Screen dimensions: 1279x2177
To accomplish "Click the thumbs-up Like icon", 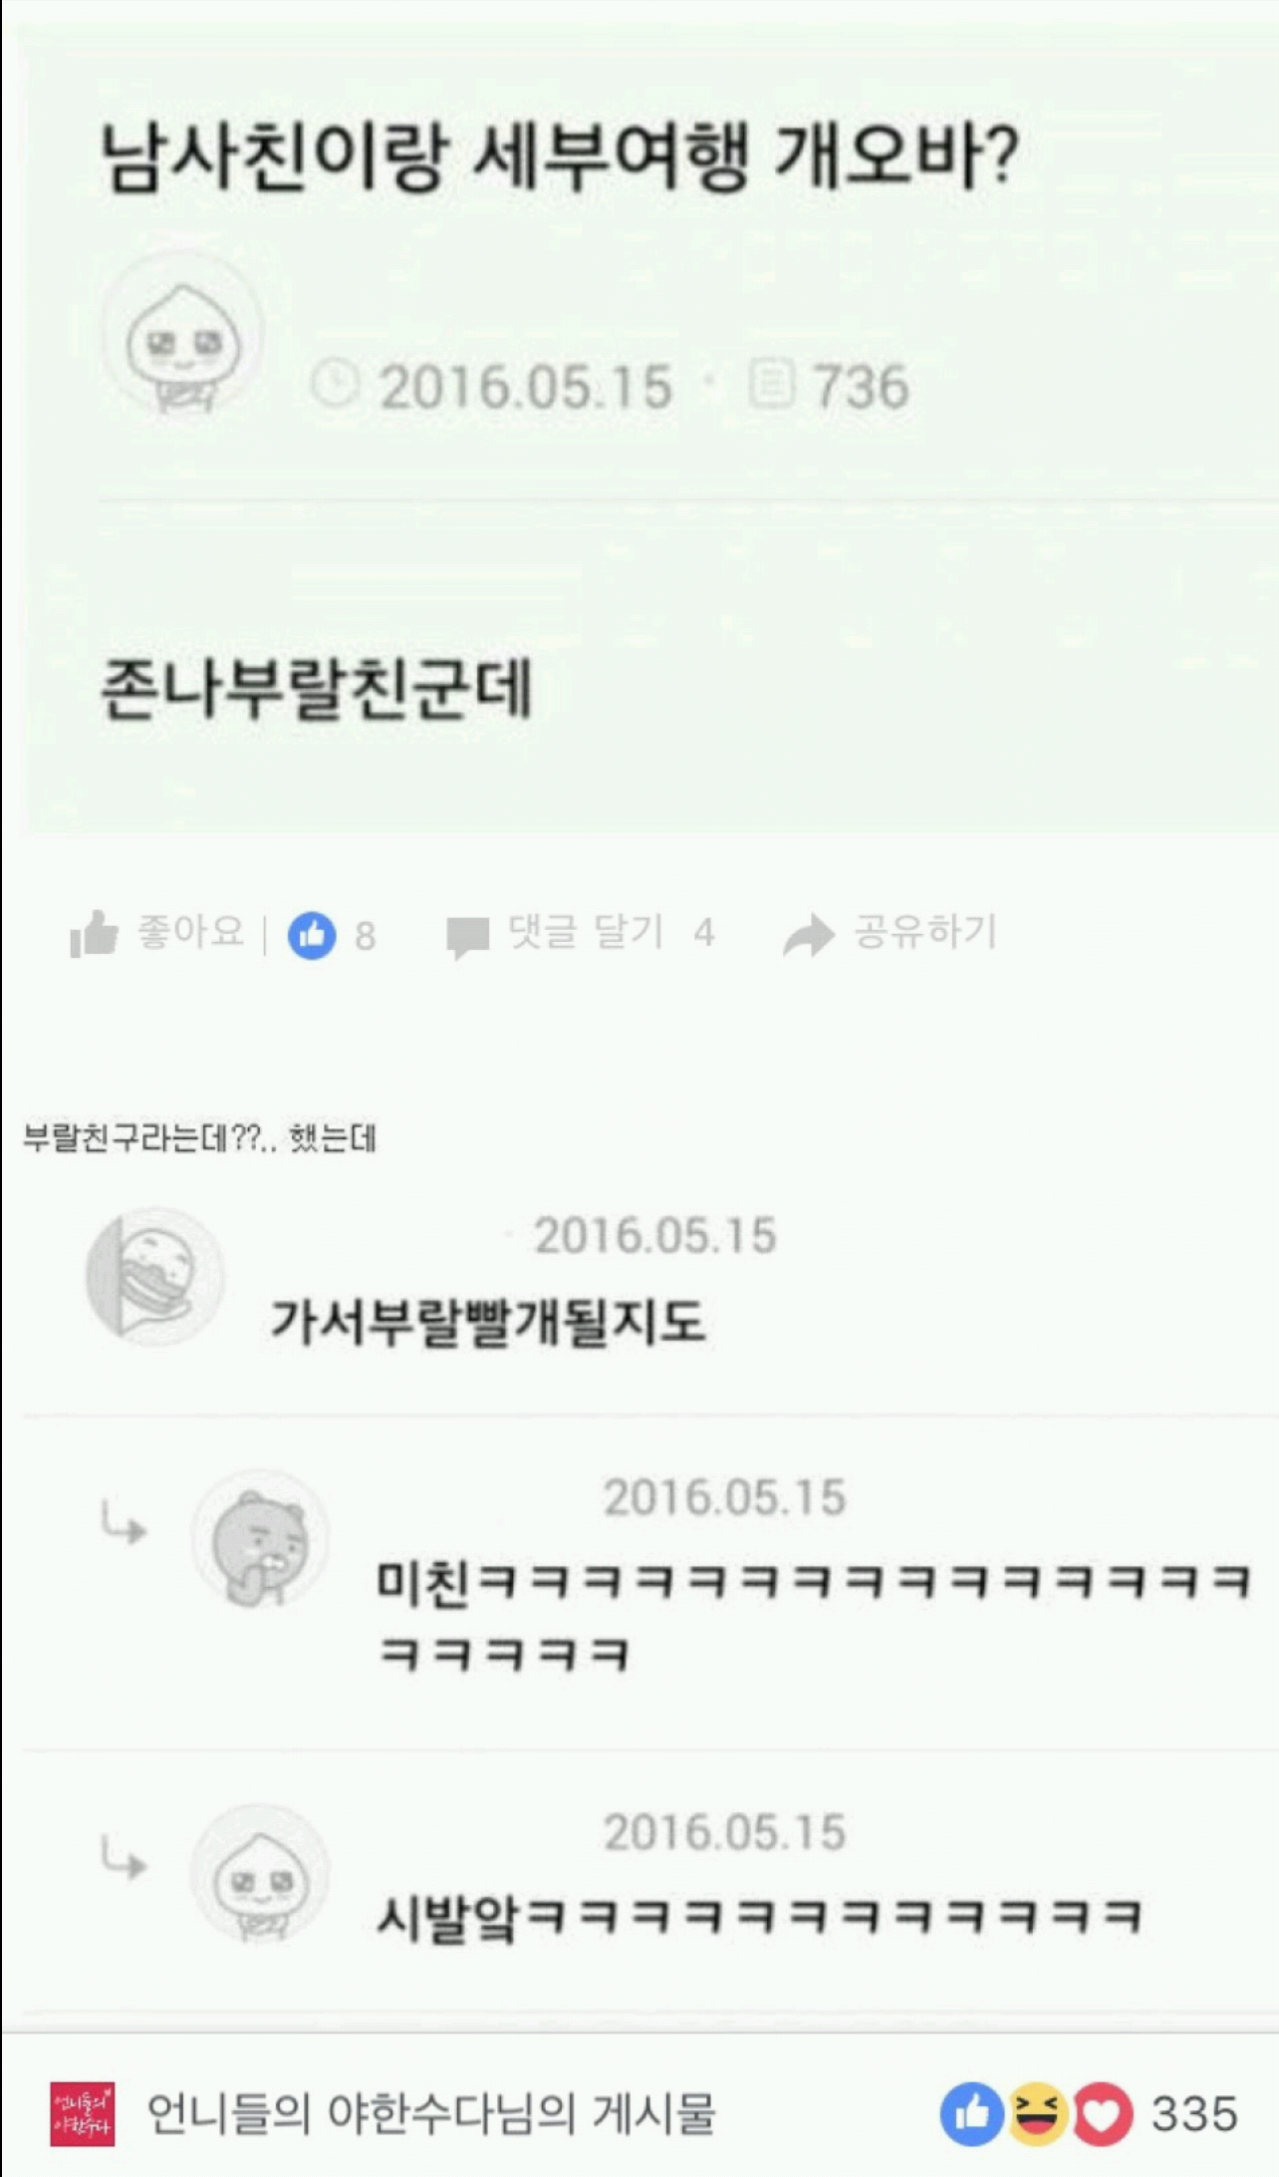I will pos(94,934).
